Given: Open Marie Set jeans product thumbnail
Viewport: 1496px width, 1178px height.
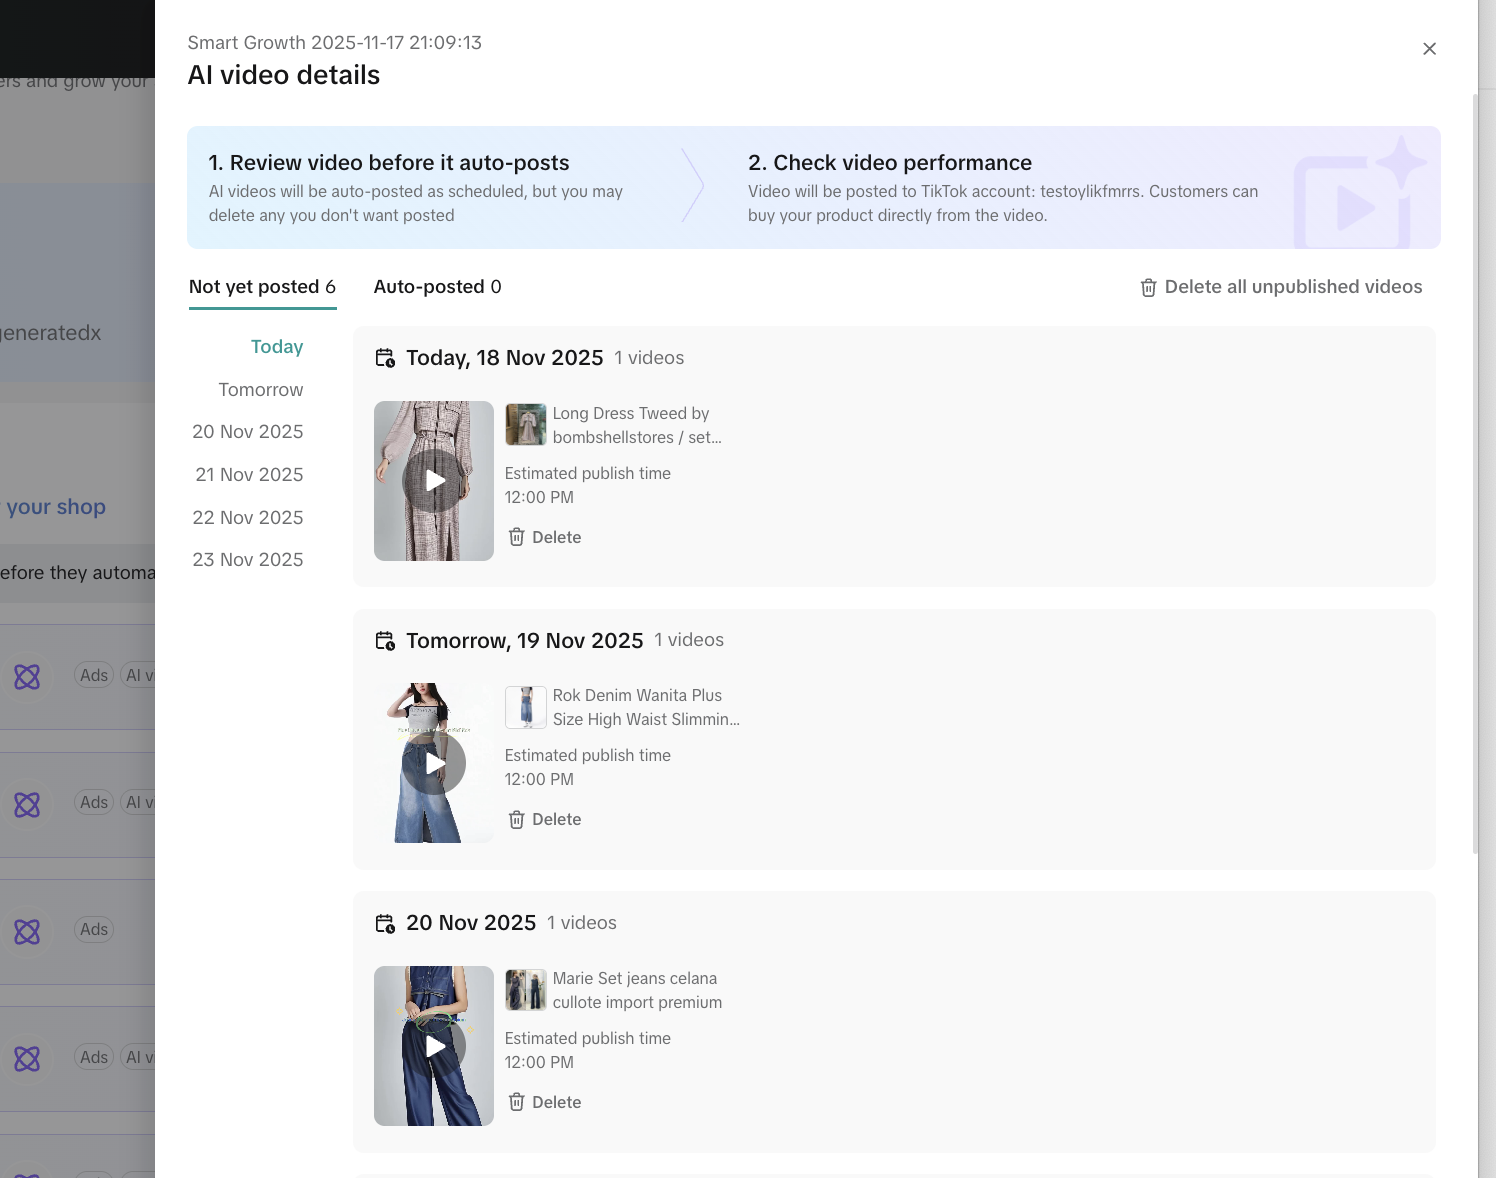Looking at the screenshot, I should [x=526, y=990].
